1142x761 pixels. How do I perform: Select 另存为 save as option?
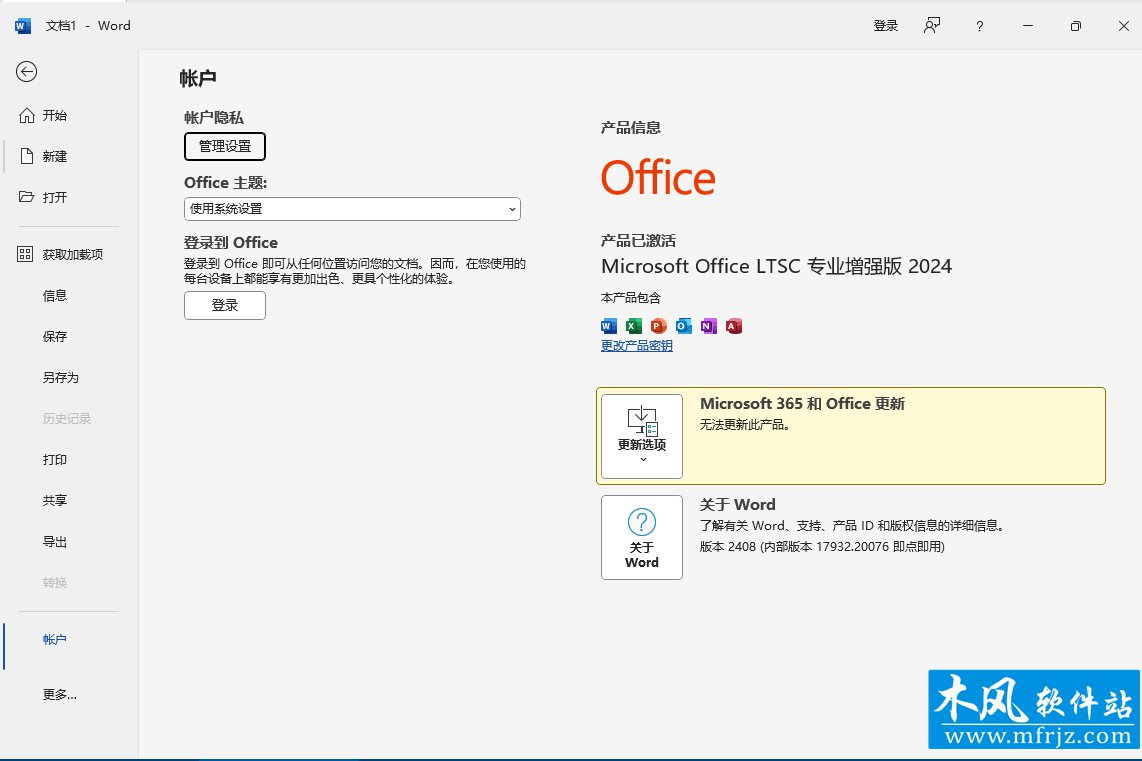tap(61, 377)
